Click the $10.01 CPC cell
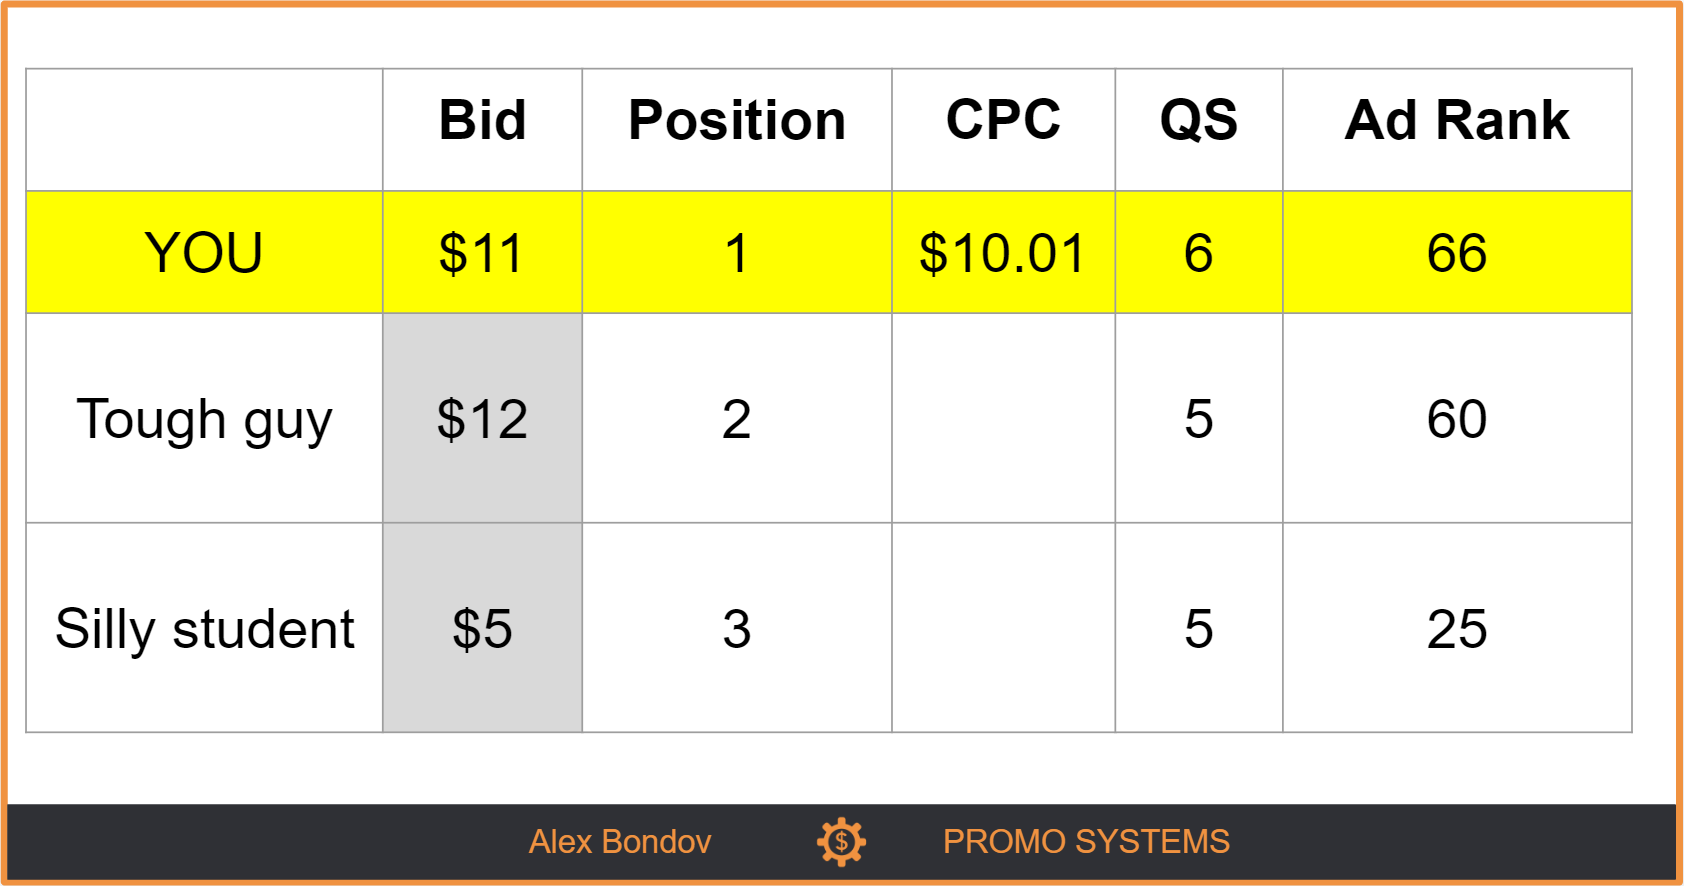 point(1003,252)
